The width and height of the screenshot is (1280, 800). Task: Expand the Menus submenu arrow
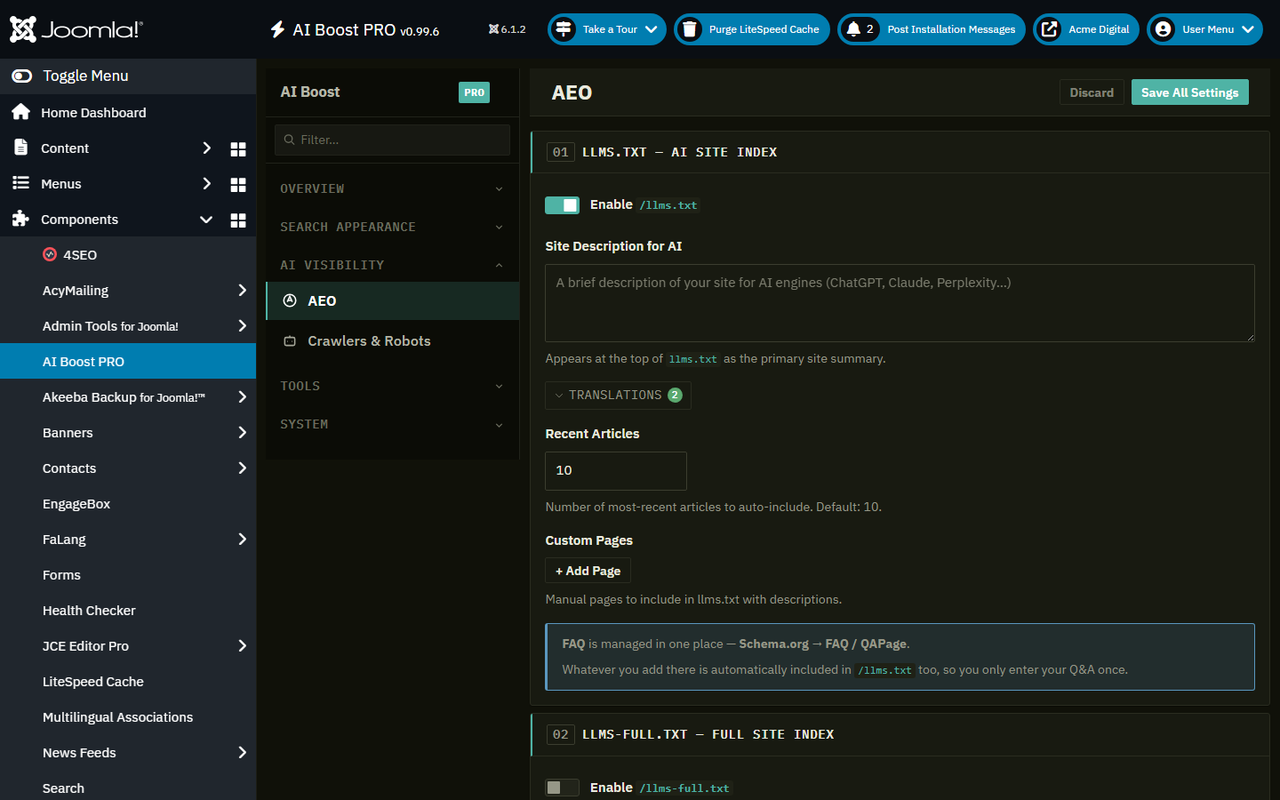207,183
